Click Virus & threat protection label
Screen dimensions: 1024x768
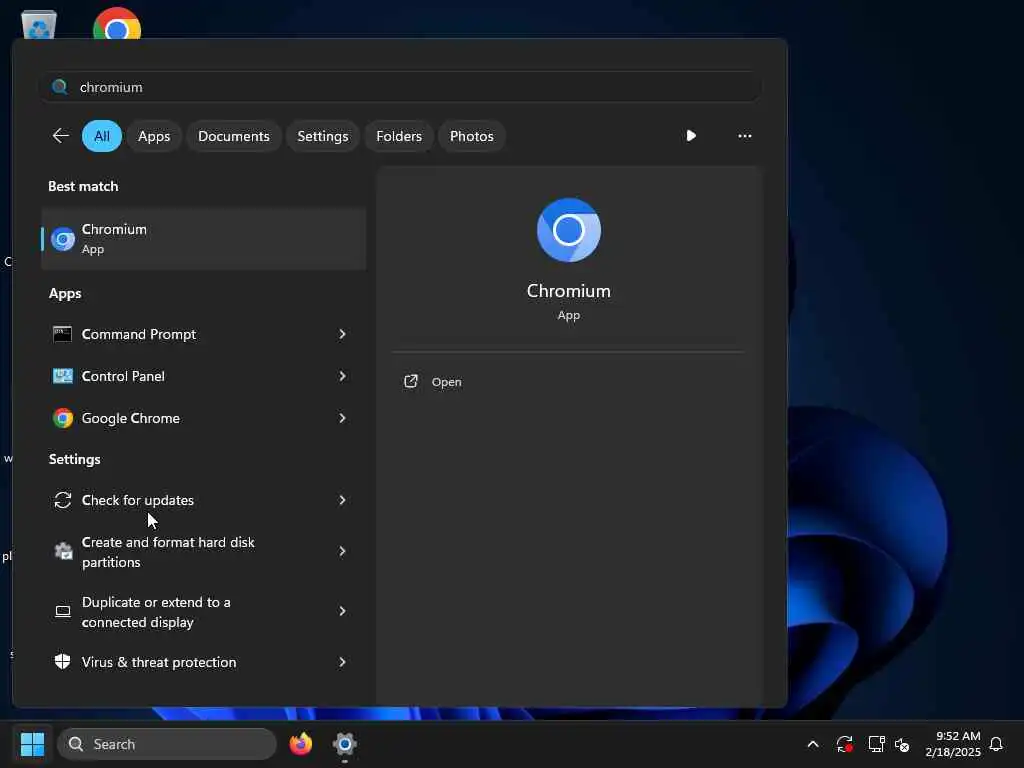click(x=159, y=662)
